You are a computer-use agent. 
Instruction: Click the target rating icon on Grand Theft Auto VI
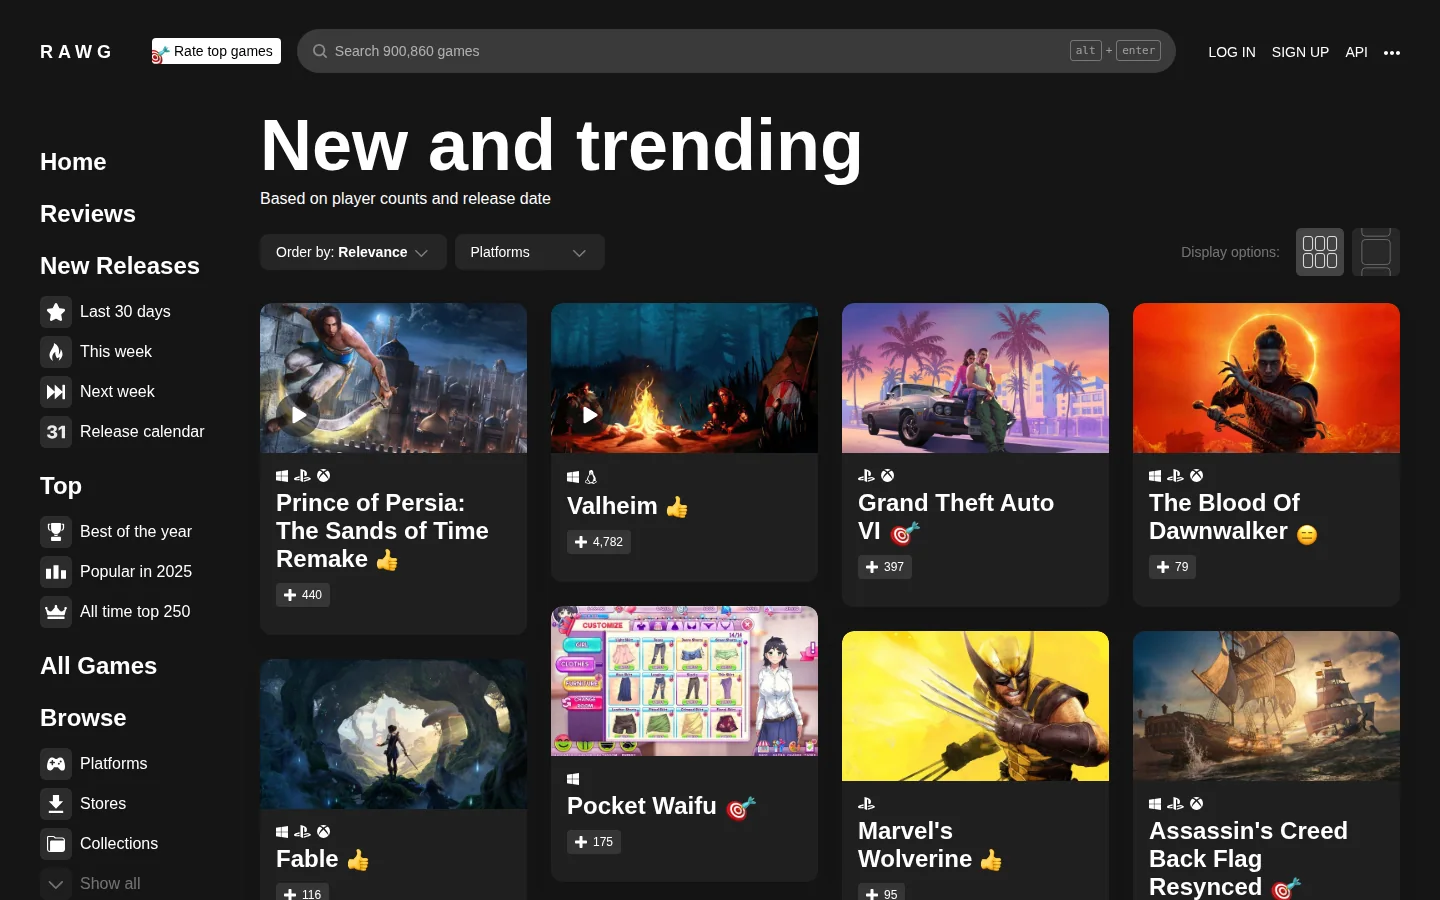click(905, 533)
